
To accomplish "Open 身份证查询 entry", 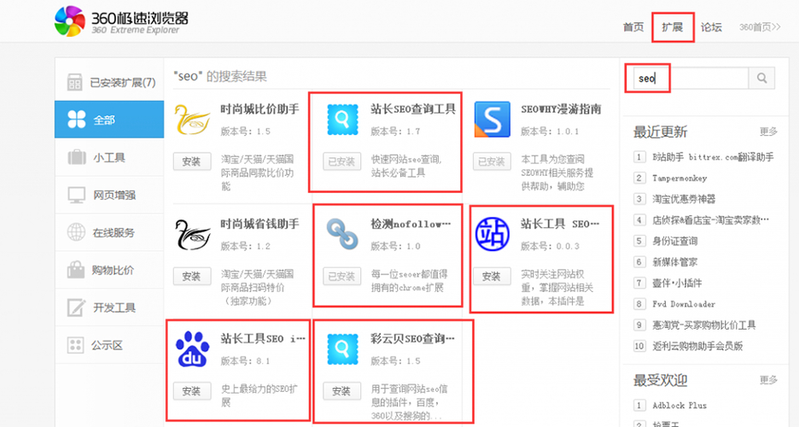I will pyautogui.click(x=675, y=241).
